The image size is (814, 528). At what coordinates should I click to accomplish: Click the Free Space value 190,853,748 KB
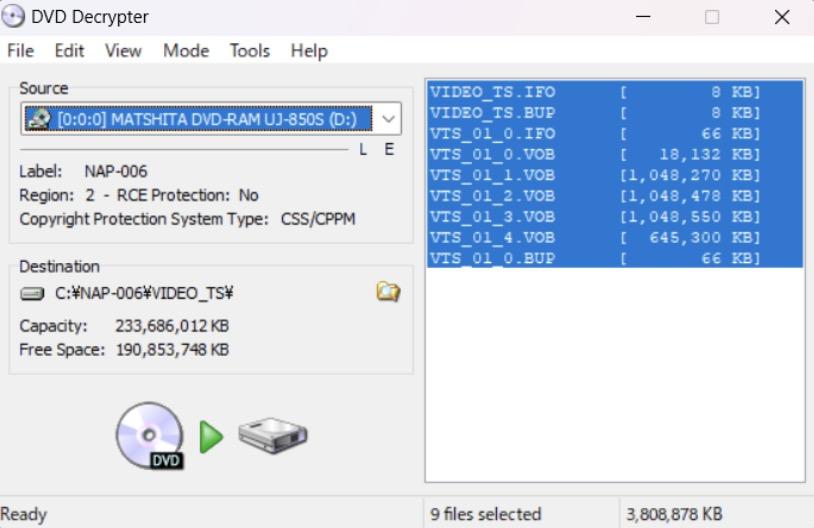(172, 349)
